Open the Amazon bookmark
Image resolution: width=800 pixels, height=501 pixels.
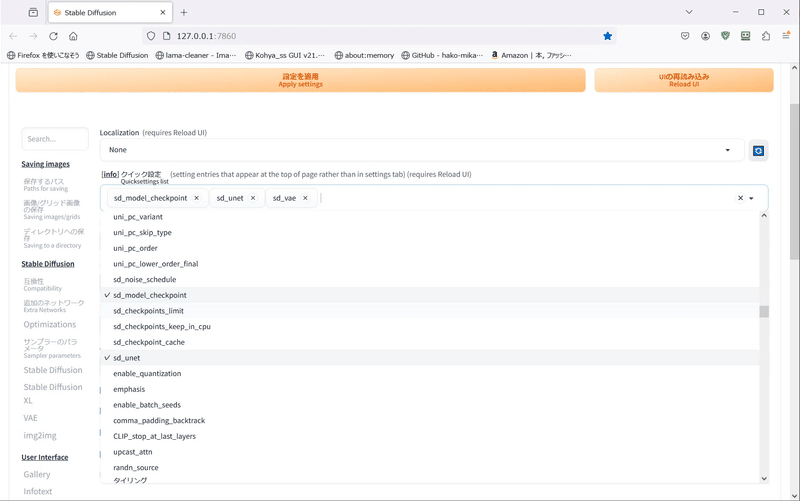pos(531,55)
